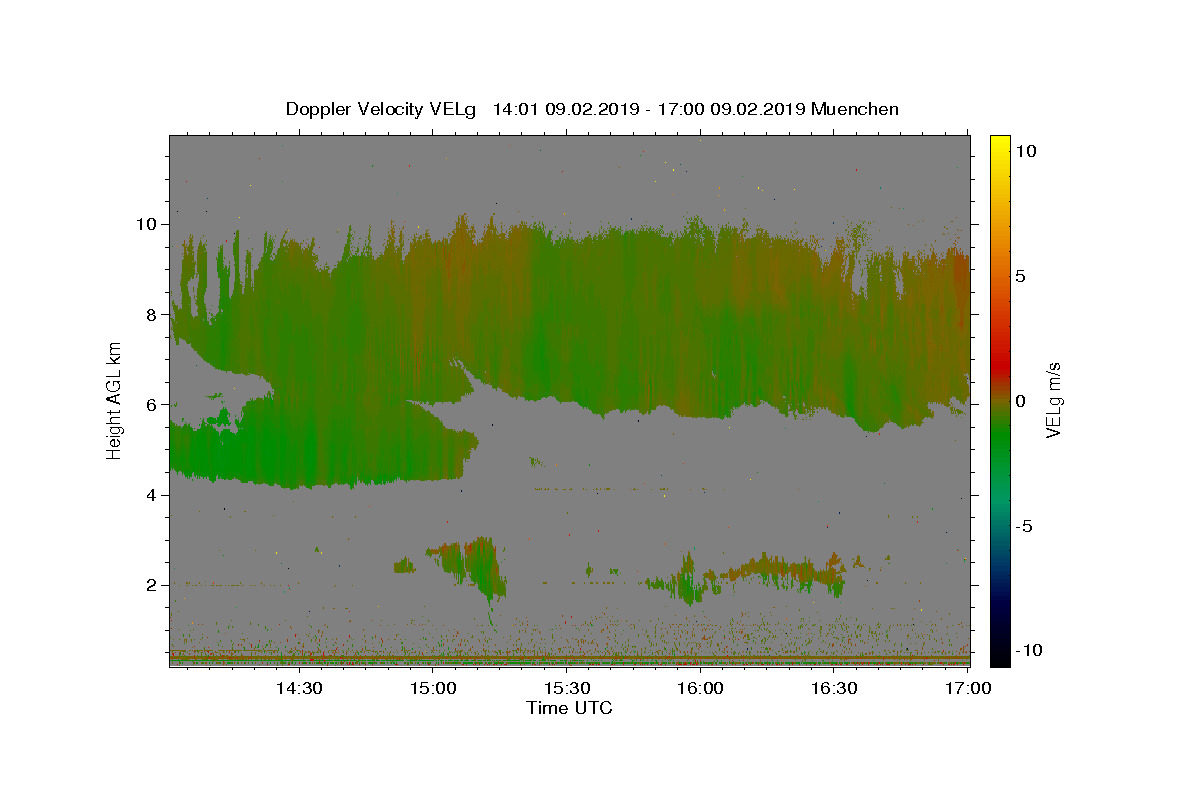Click the 'VELg m/s' colorbar label

pyautogui.click(x=1053, y=400)
